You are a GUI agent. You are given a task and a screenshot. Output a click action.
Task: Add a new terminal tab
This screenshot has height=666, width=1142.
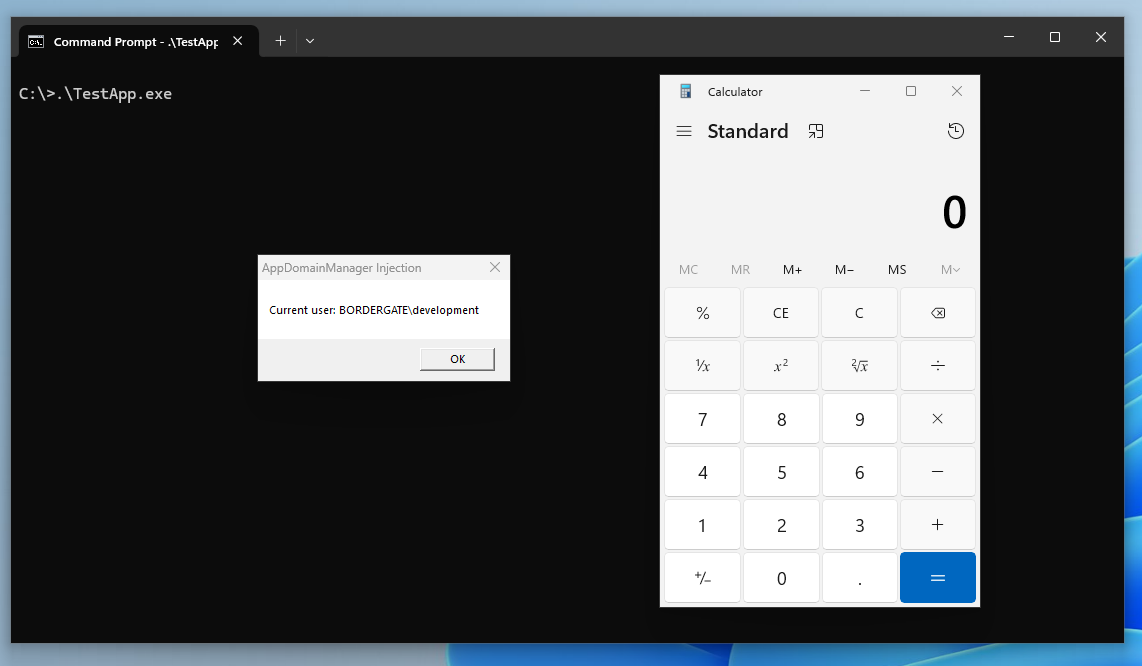(280, 41)
